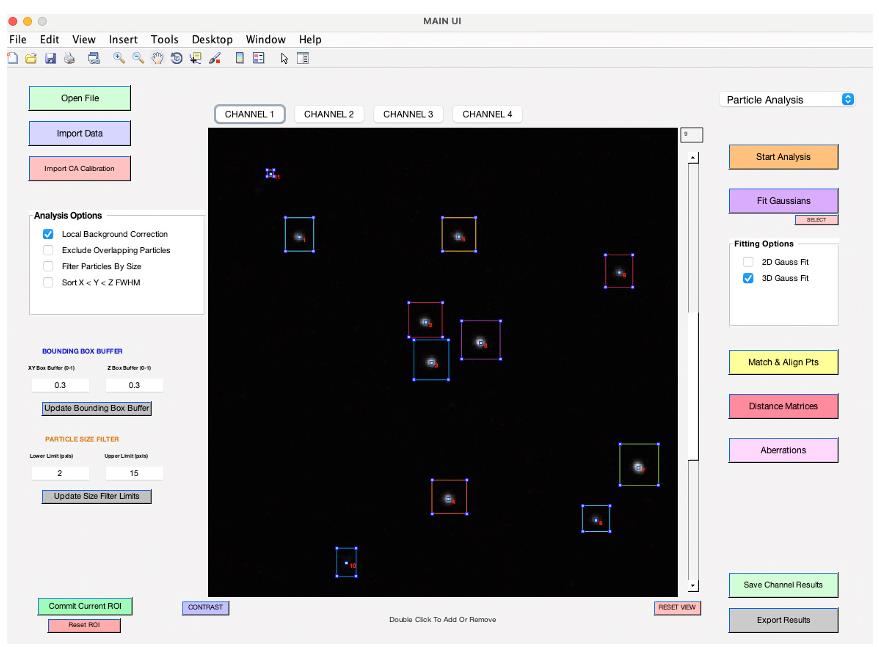Click the Distance Matrices button
Image resolution: width=879 pixels, height=647 pixels.
(x=784, y=406)
